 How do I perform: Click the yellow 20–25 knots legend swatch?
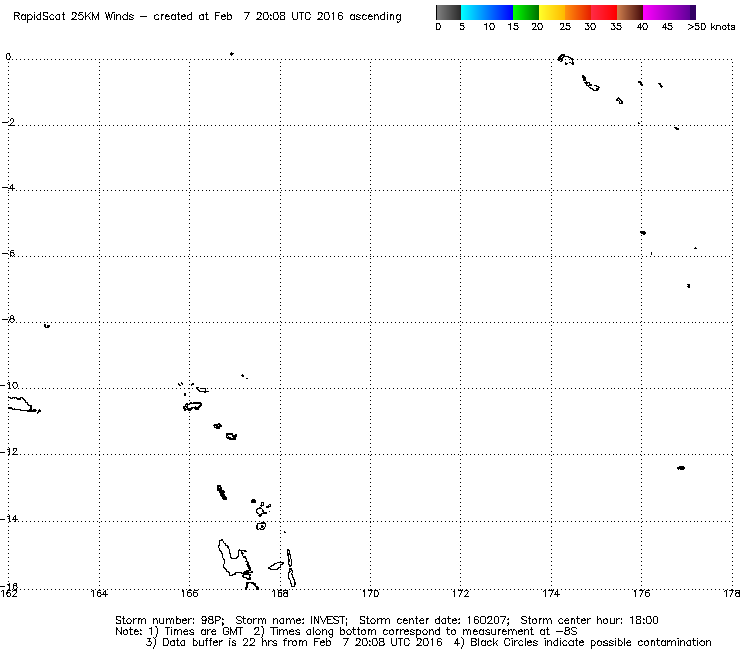click(x=552, y=12)
